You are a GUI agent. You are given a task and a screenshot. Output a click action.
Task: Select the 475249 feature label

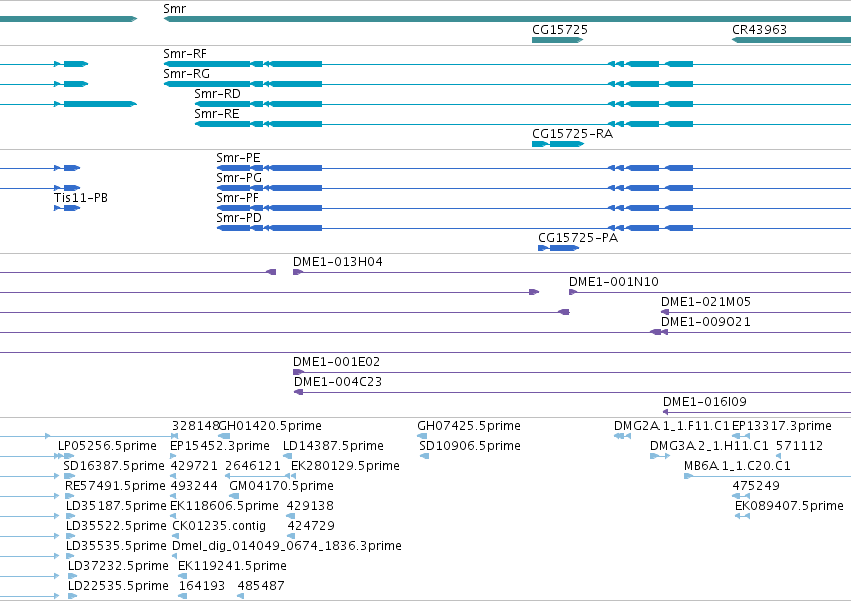click(x=756, y=486)
